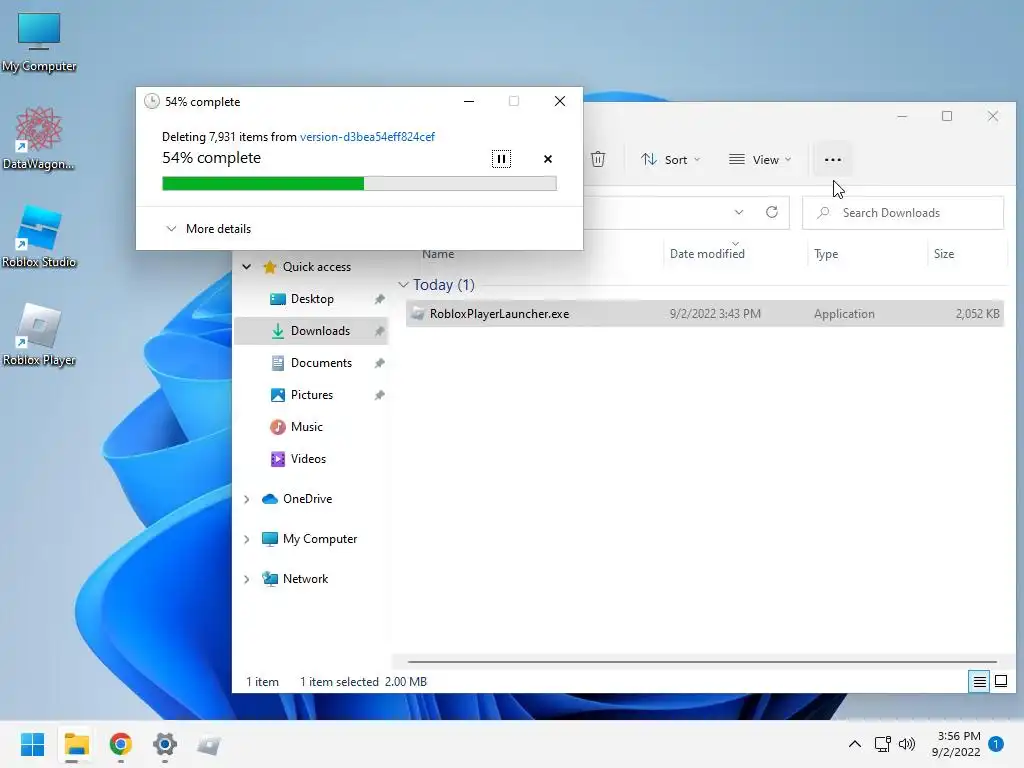Click the horizontal scrollbar in file list
Image resolution: width=1024 pixels, height=768 pixels.
point(702,662)
